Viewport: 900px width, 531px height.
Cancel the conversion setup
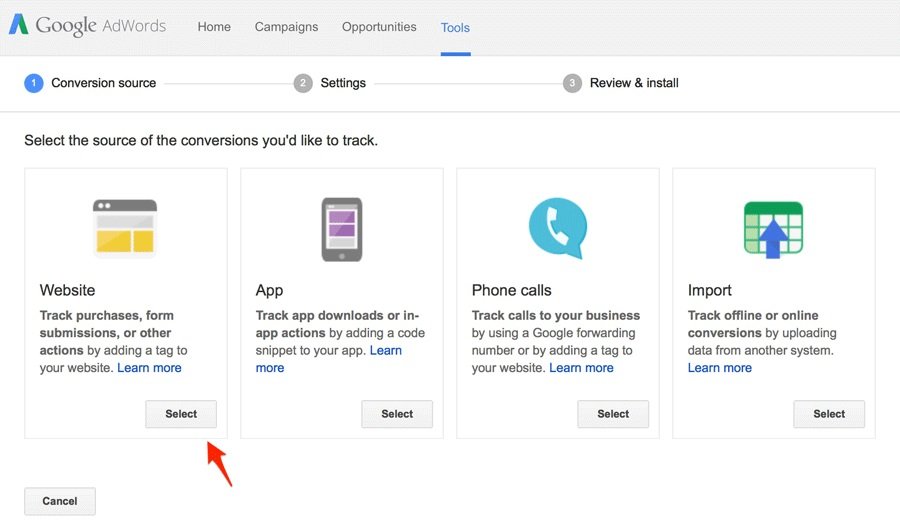tap(60, 501)
